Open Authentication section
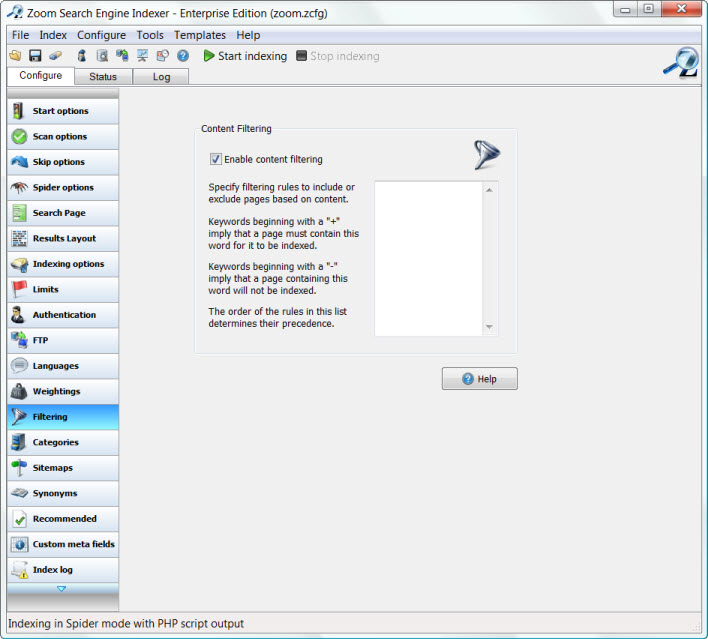The width and height of the screenshot is (708, 639). click(63, 315)
